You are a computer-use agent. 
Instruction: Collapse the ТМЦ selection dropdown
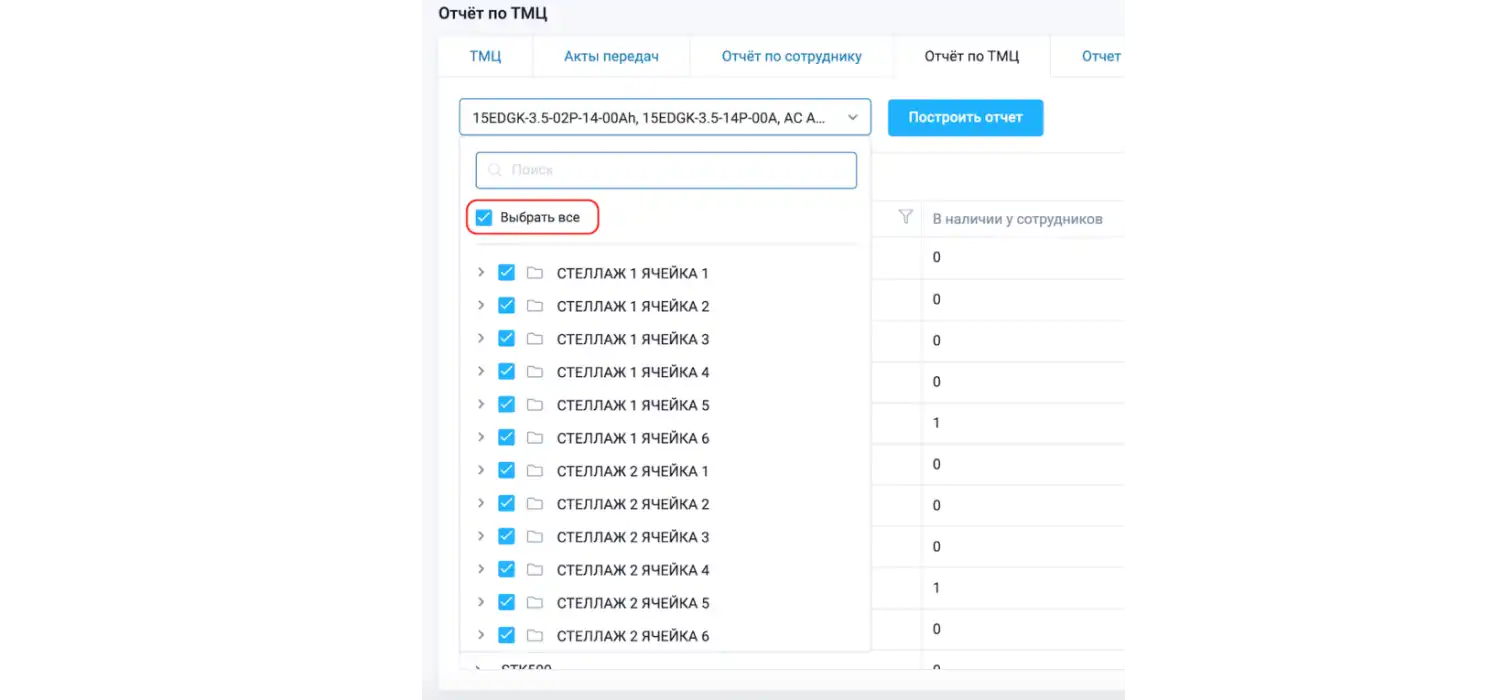[853, 117]
